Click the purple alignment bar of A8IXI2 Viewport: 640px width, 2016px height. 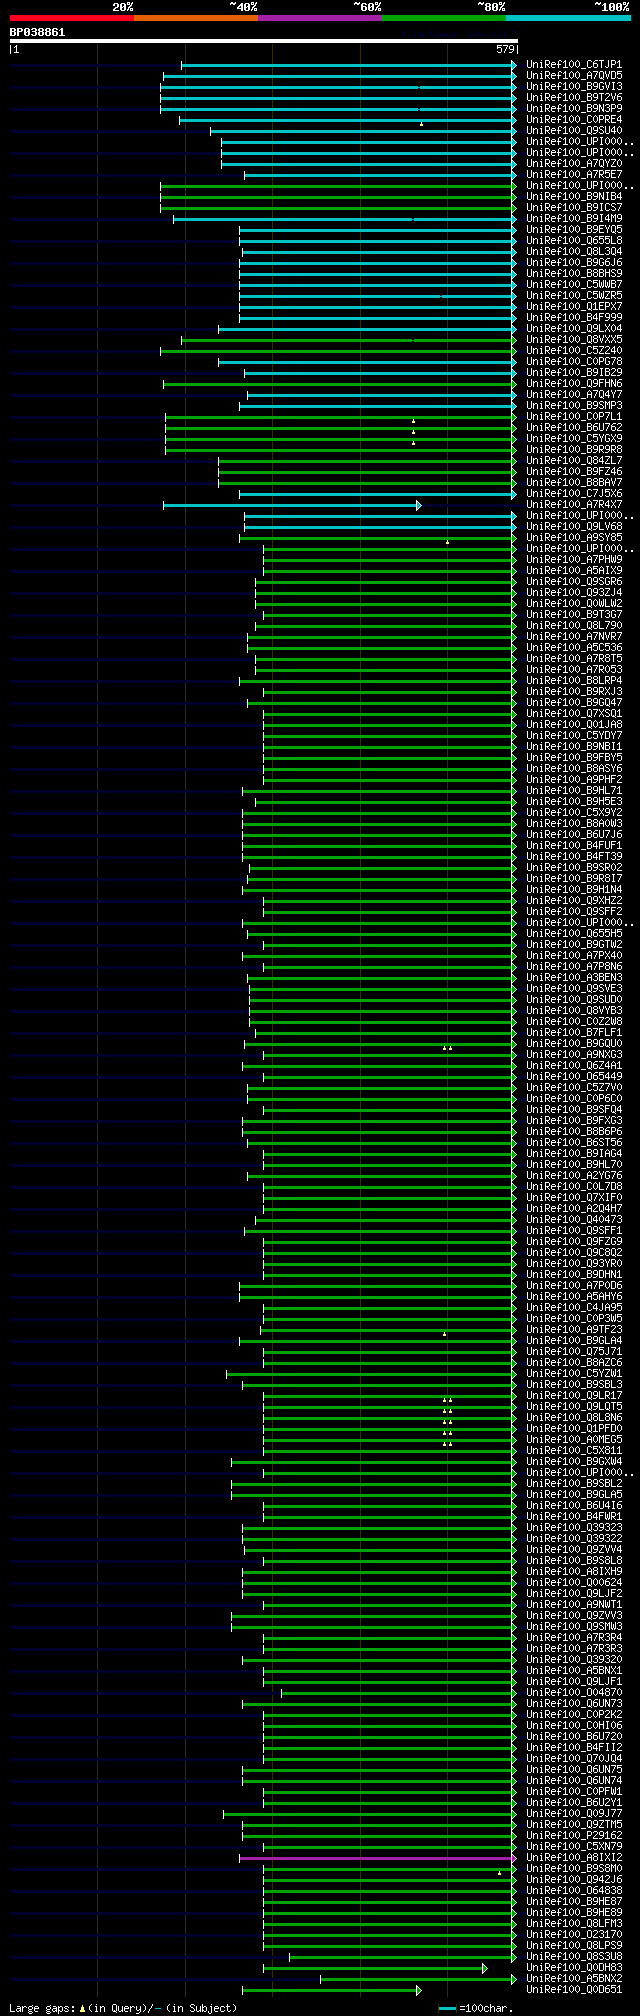click(376, 1858)
